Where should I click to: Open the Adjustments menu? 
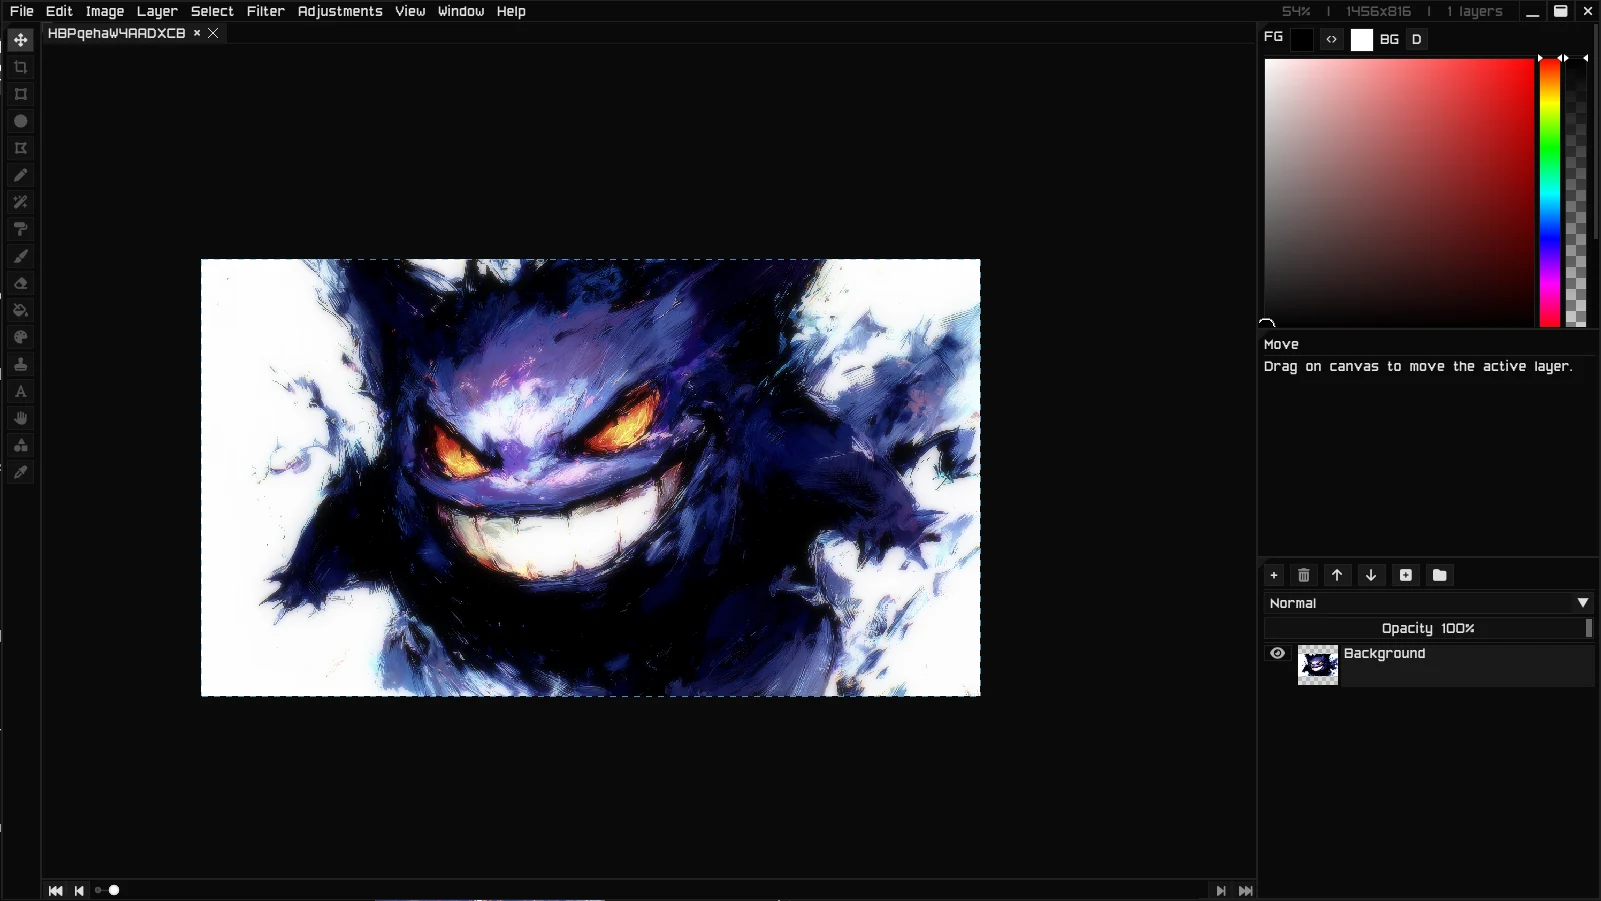[340, 11]
